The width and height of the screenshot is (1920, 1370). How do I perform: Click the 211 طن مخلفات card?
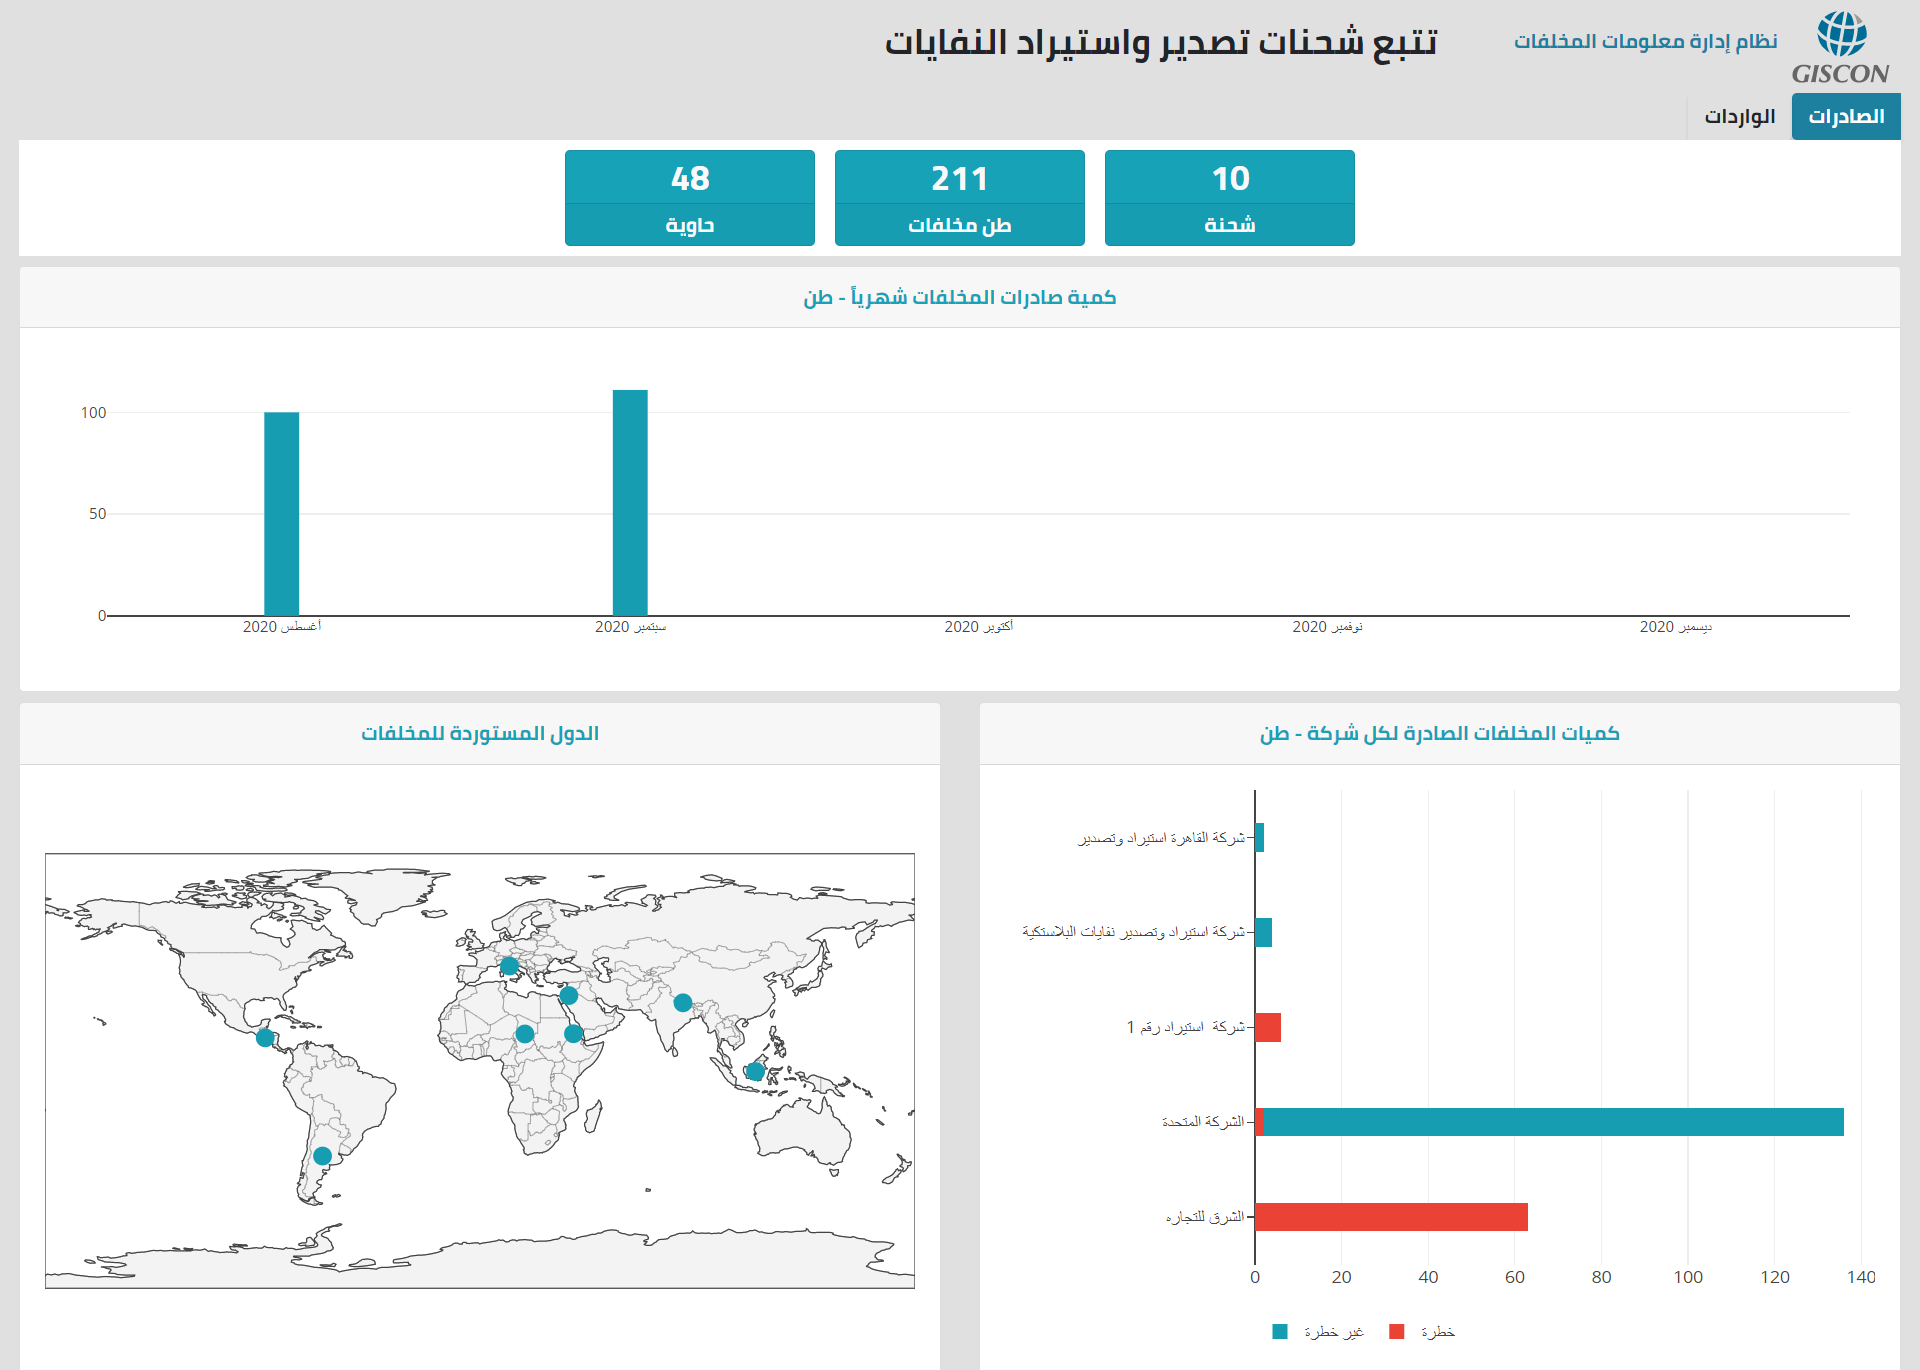[x=959, y=197]
